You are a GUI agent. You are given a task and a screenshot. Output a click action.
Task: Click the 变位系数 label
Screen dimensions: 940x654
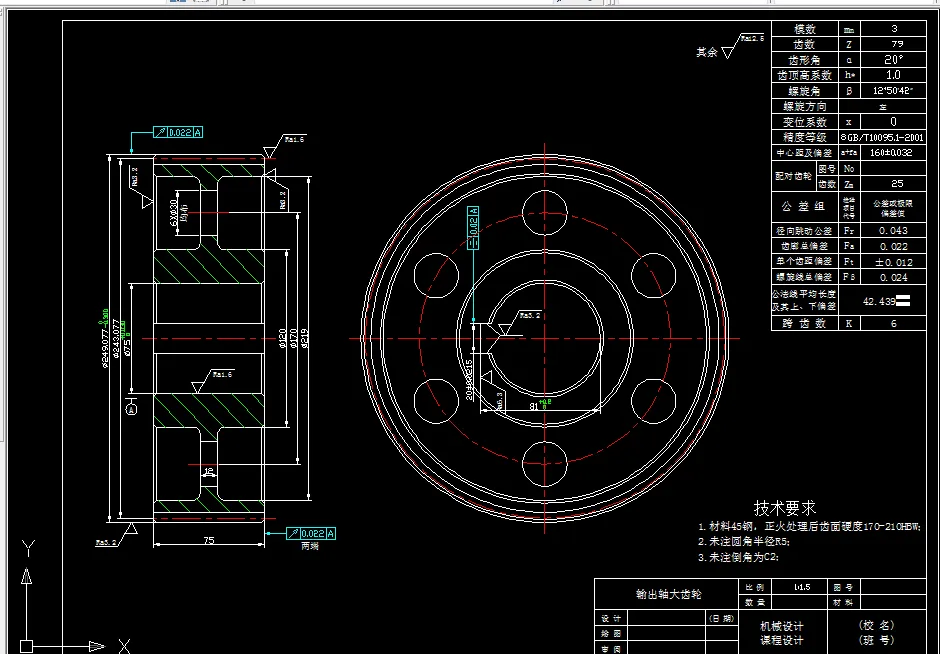(x=805, y=122)
